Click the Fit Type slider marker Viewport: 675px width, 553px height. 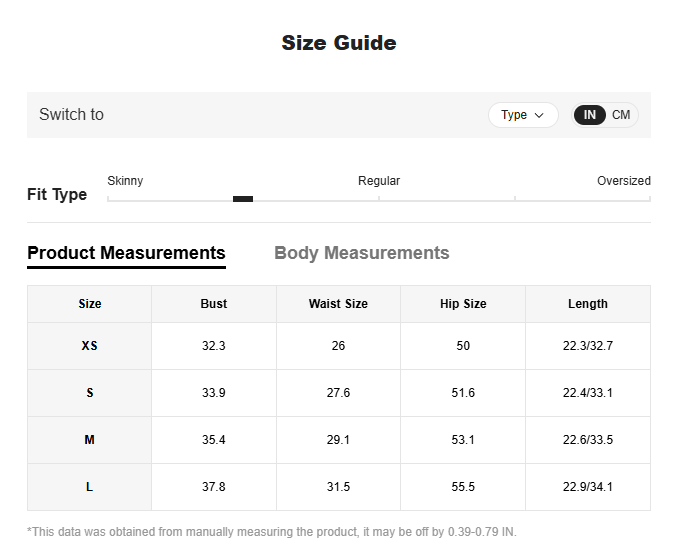point(243,199)
